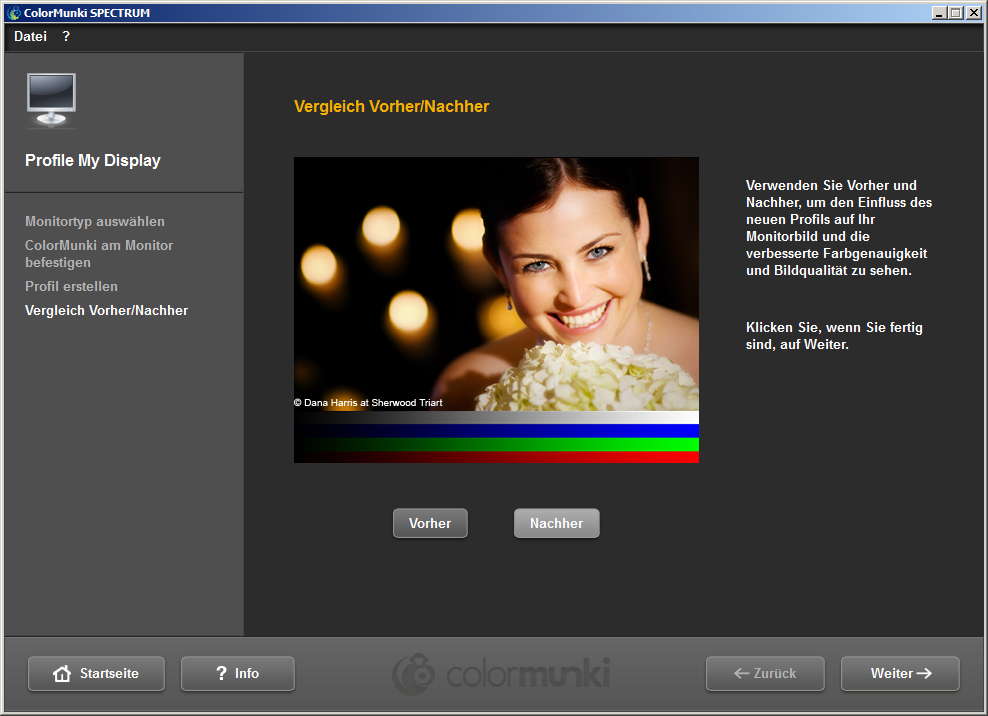Click the red gradient bar

click(x=496, y=458)
